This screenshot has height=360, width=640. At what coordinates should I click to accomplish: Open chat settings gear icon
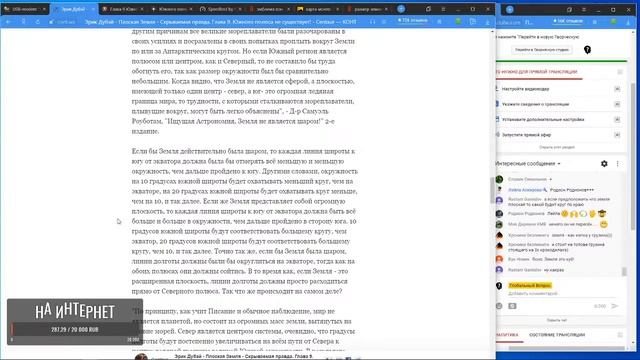[x=604, y=164]
